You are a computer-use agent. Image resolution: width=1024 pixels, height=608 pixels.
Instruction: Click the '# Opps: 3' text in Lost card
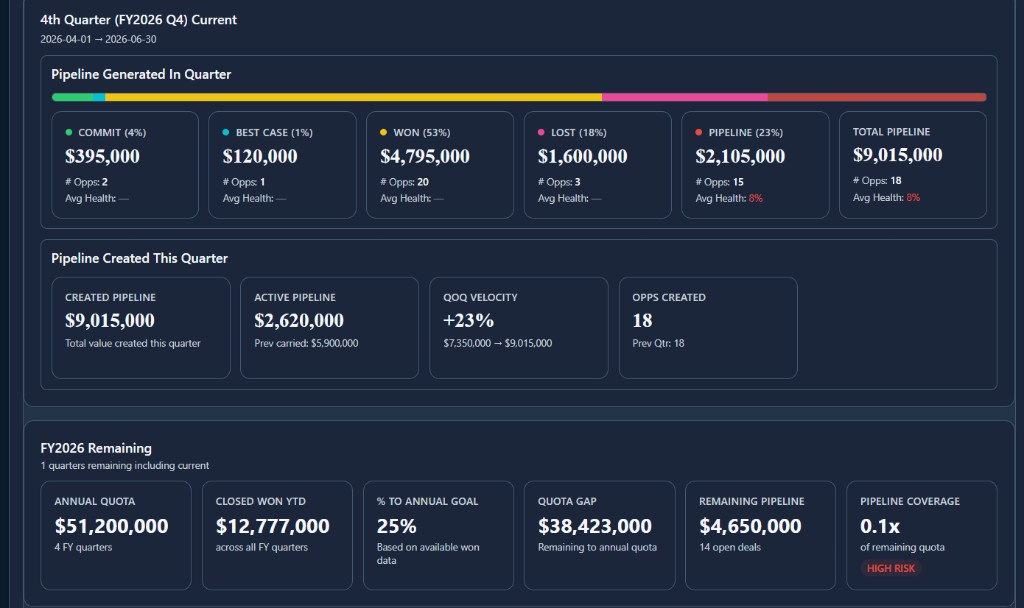tap(559, 182)
